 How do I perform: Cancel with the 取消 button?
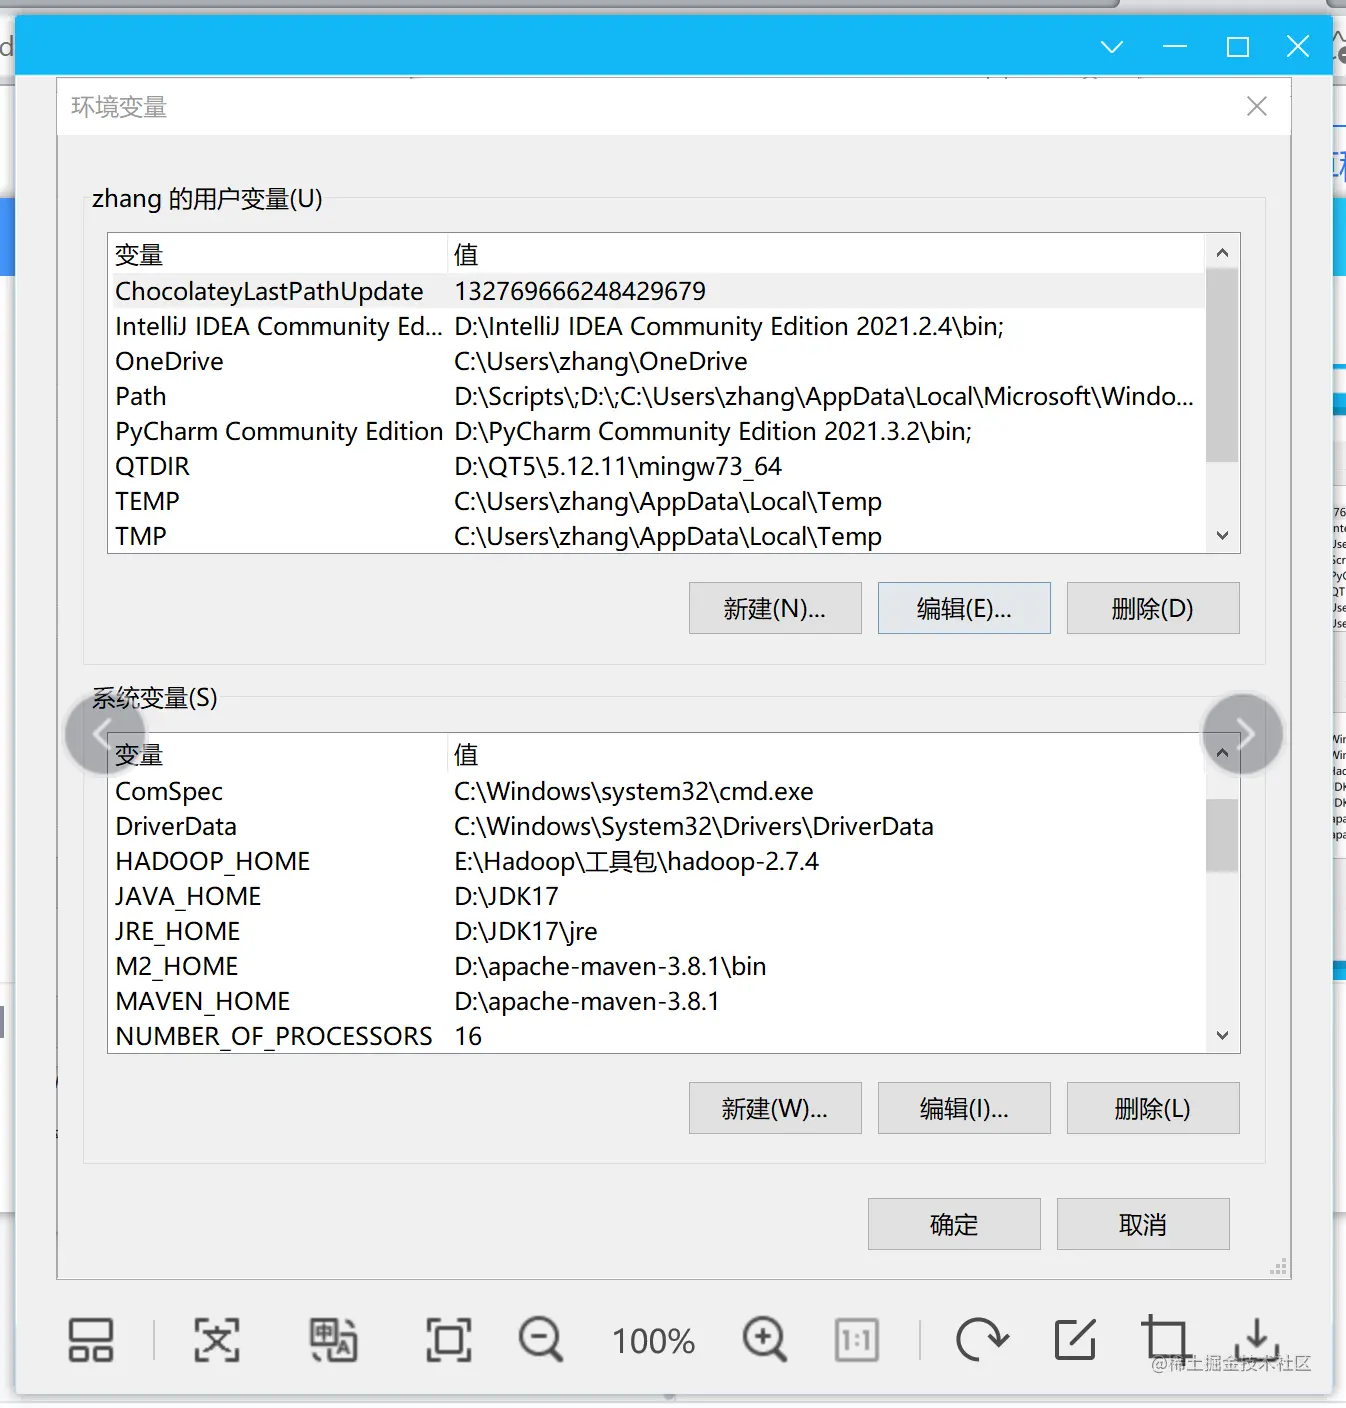point(1143,1224)
